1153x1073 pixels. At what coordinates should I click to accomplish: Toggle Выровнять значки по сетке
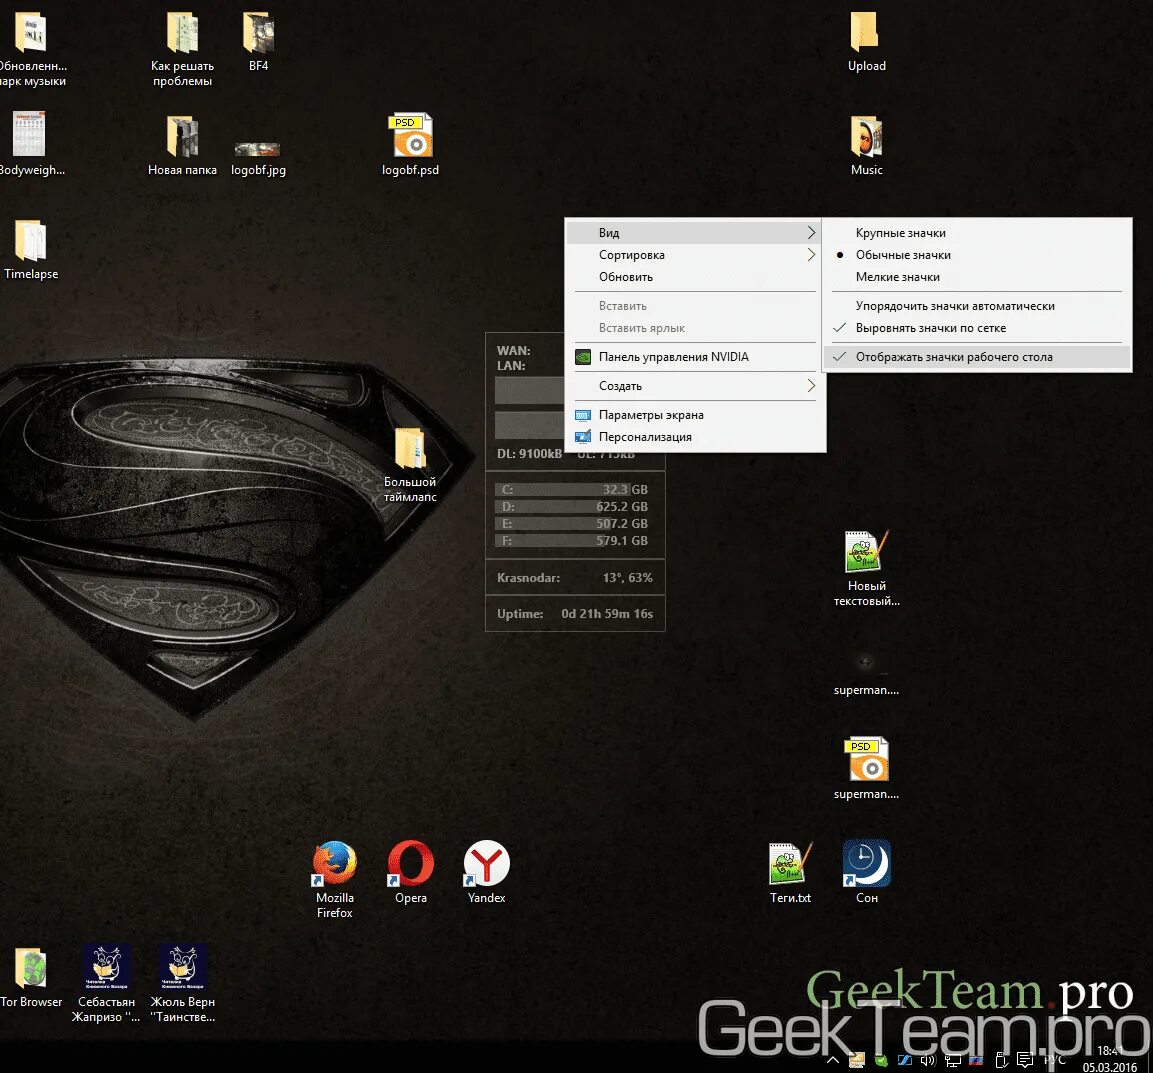(x=977, y=328)
